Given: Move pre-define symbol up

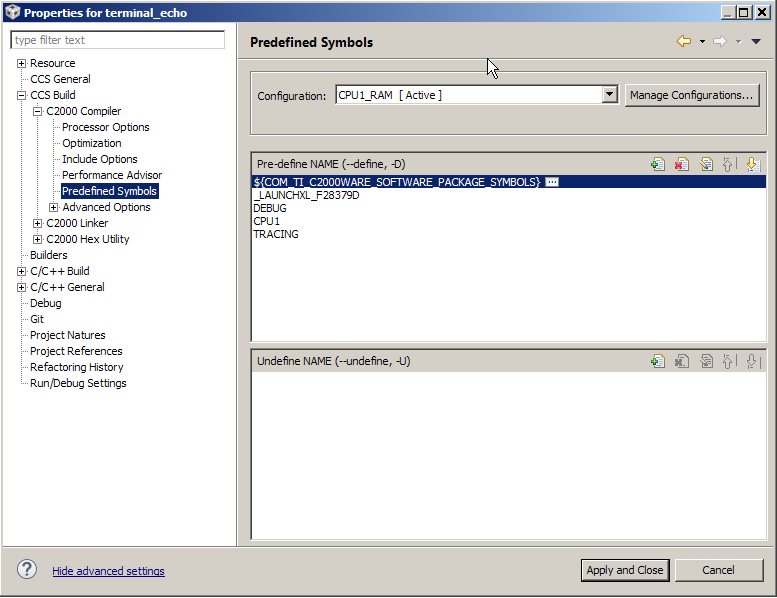Looking at the screenshot, I should [x=729, y=164].
